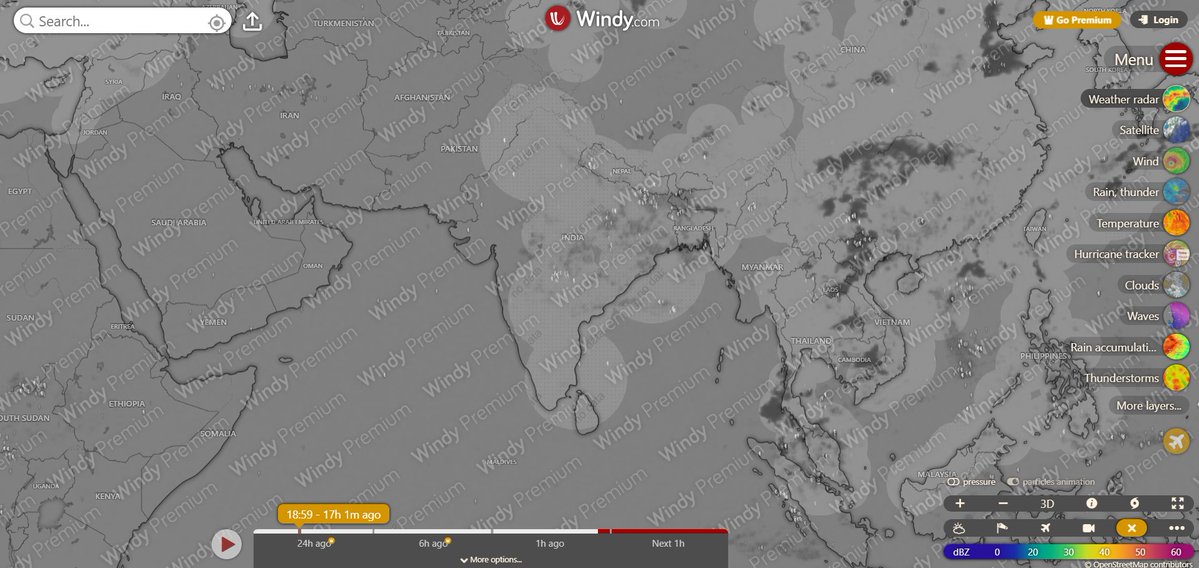Viewport: 1199px width, 568px height.
Task: Enter fullscreen with the expand arrows icon
Action: [x=1178, y=504]
